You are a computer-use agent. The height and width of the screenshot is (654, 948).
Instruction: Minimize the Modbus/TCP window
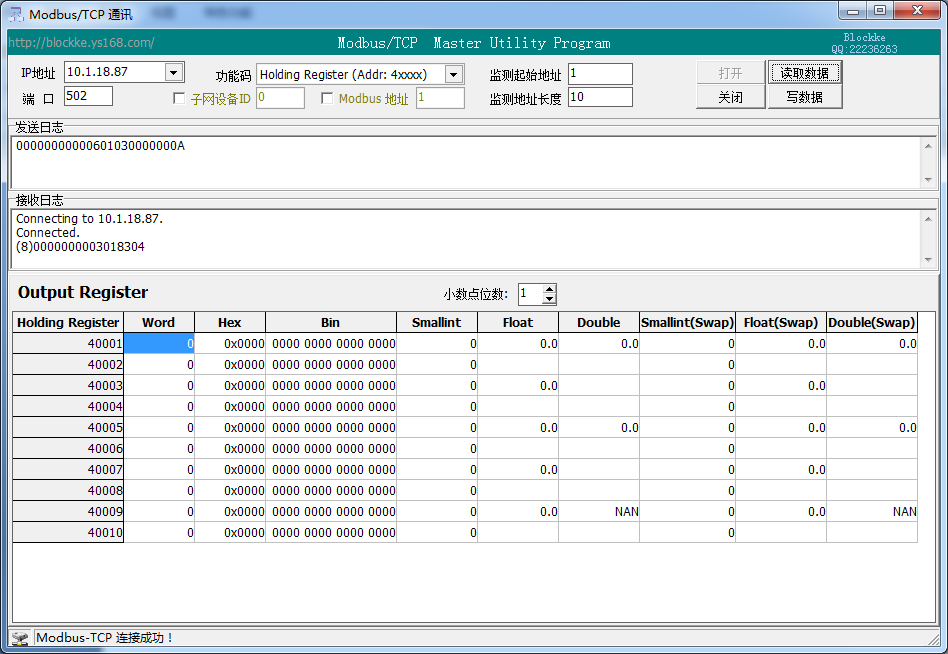click(852, 10)
